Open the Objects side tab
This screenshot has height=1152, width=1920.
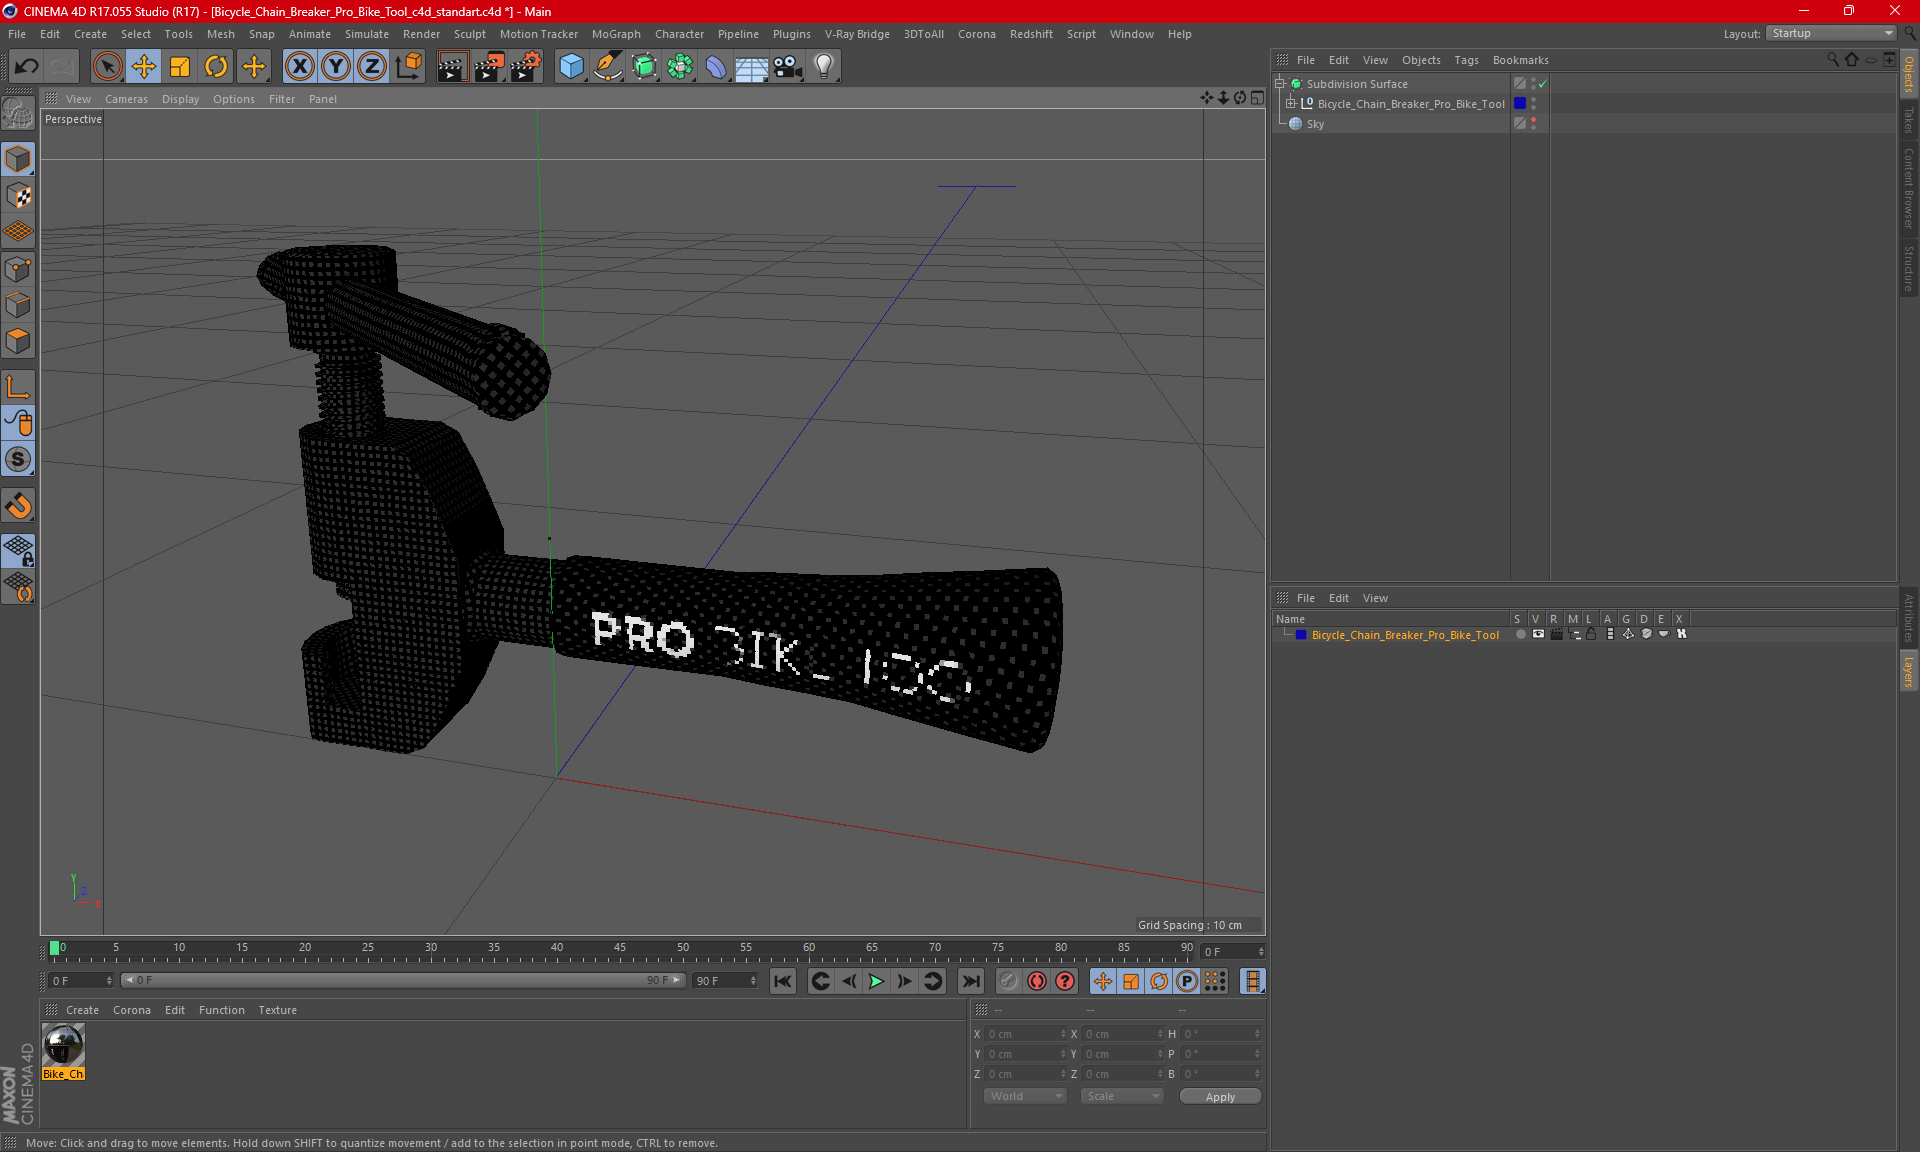tap(1909, 74)
